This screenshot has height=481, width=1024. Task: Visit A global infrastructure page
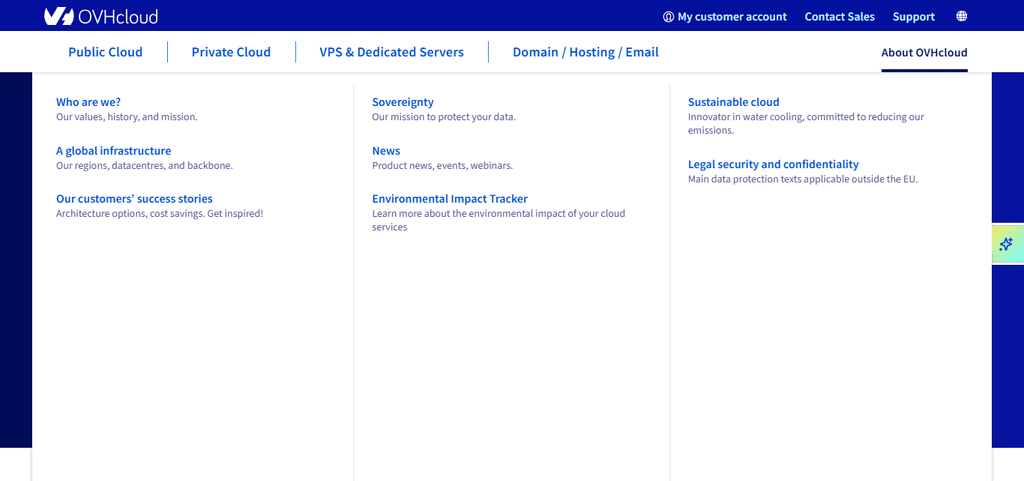click(114, 151)
